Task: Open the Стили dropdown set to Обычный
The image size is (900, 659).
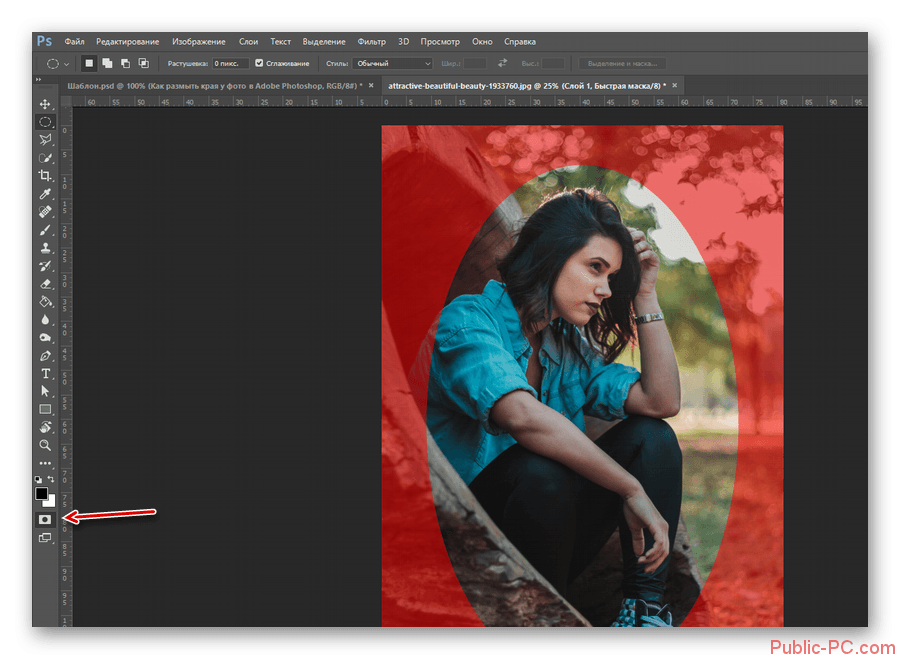Action: pyautogui.click(x=393, y=63)
